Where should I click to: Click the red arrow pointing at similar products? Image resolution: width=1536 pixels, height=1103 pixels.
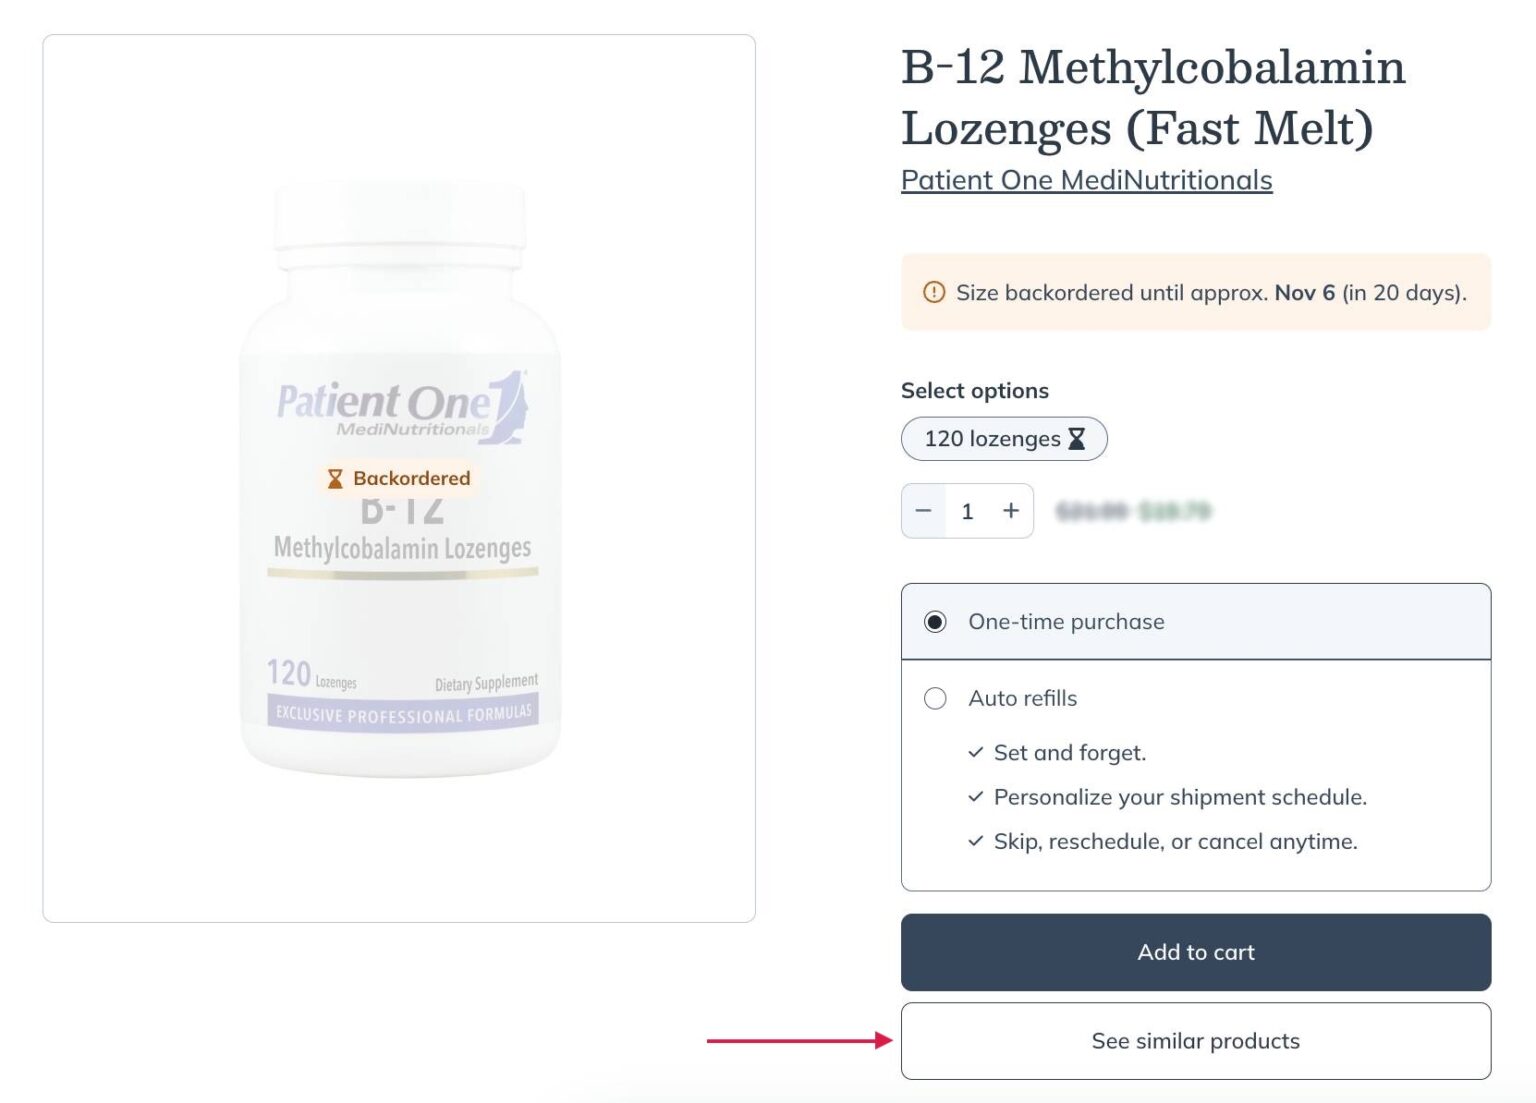tap(799, 1041)
